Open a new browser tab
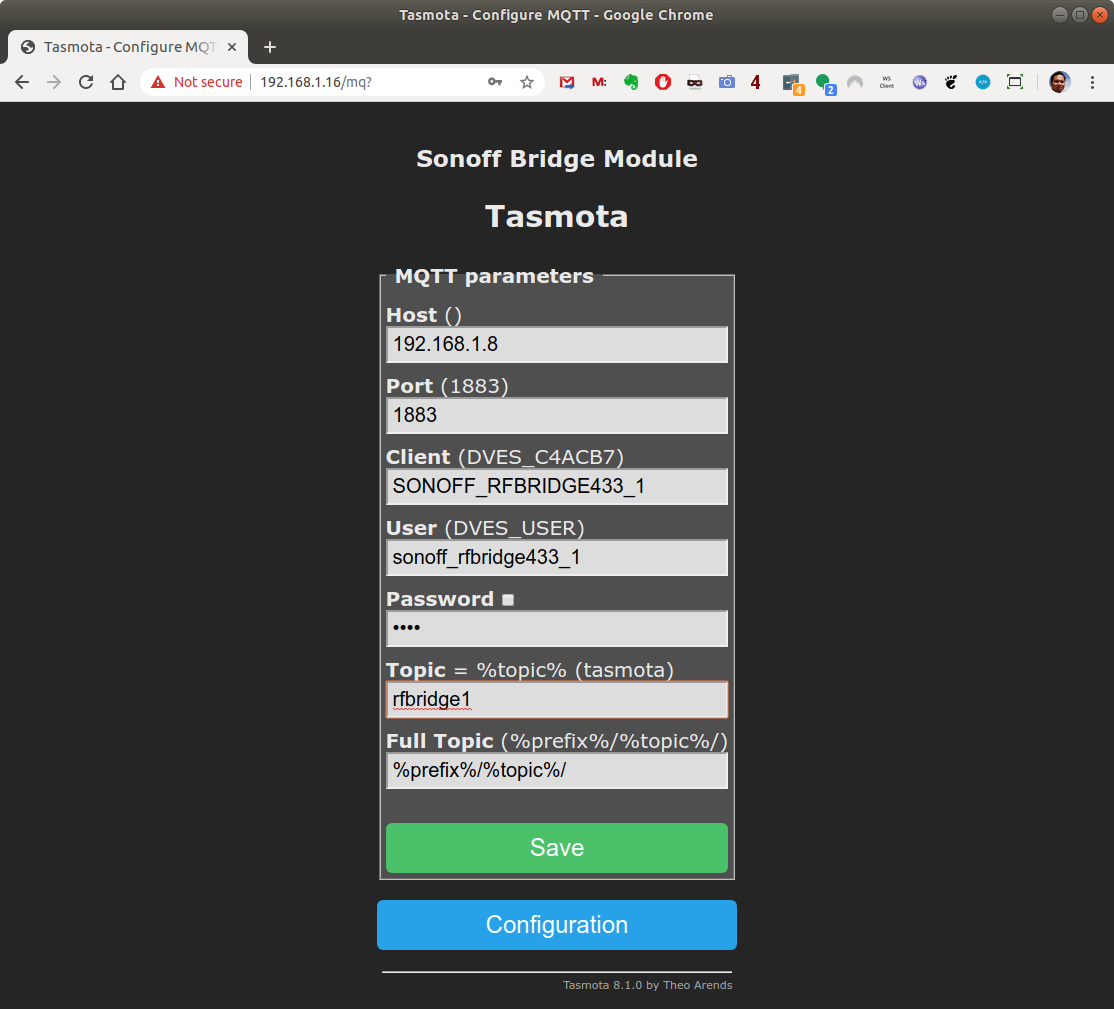 click(x=270, y=47)
